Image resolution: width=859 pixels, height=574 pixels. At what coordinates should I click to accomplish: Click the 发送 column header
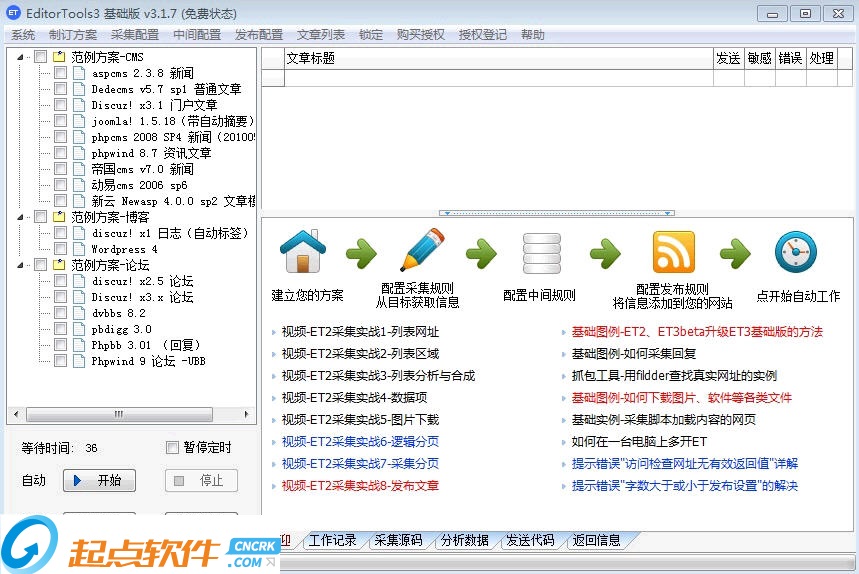[x=729, y=58]
